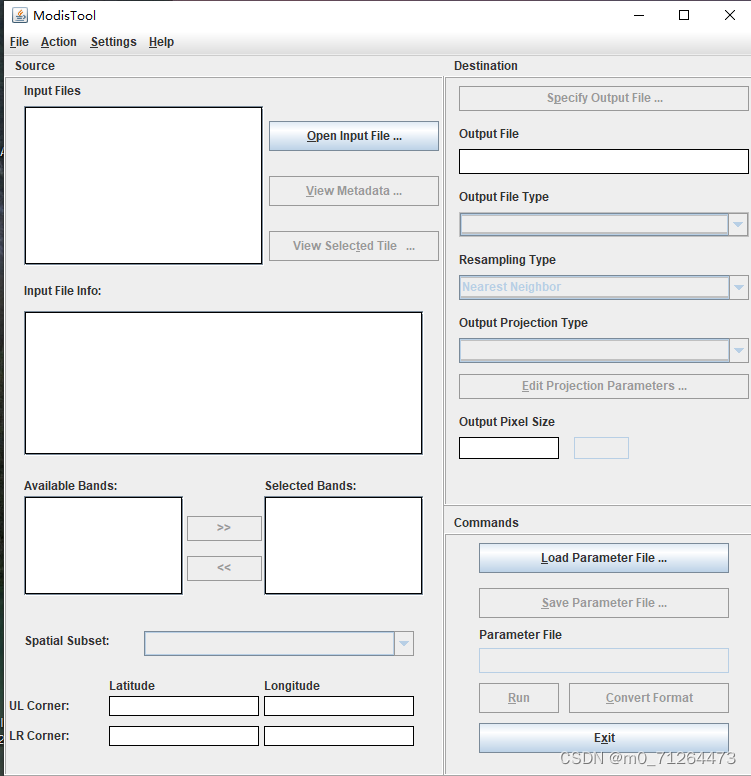751x776 pixels.
Task: Click UL Corner Longitude field
Action: [x=339, y=706]
